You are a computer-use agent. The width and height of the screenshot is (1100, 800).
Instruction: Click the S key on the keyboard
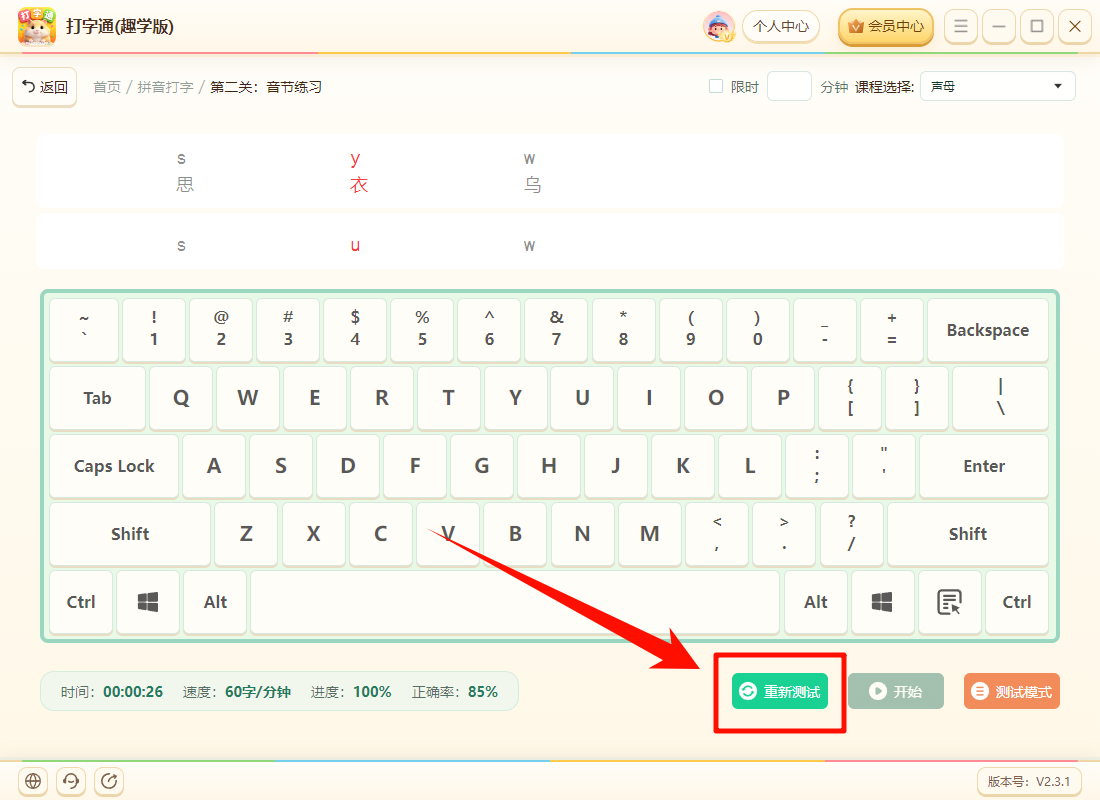click(x=281, y=466)
